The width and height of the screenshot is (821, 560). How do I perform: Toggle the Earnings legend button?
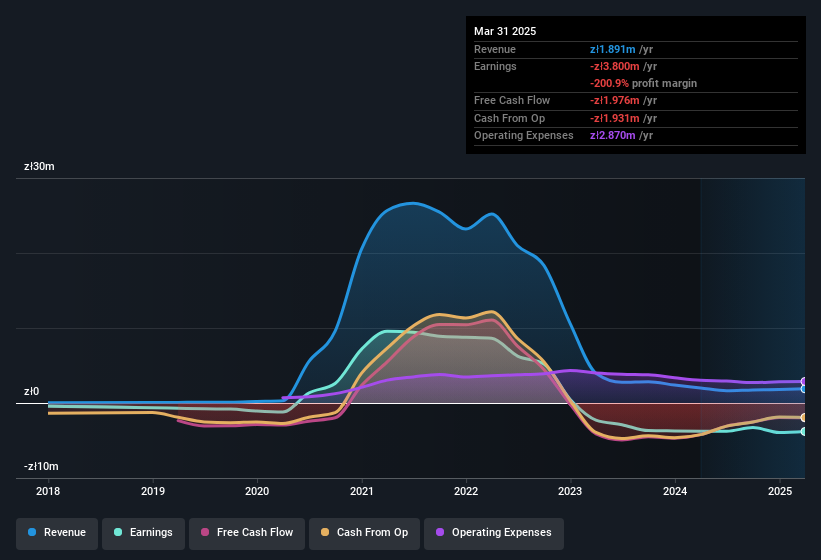(143, 532)
